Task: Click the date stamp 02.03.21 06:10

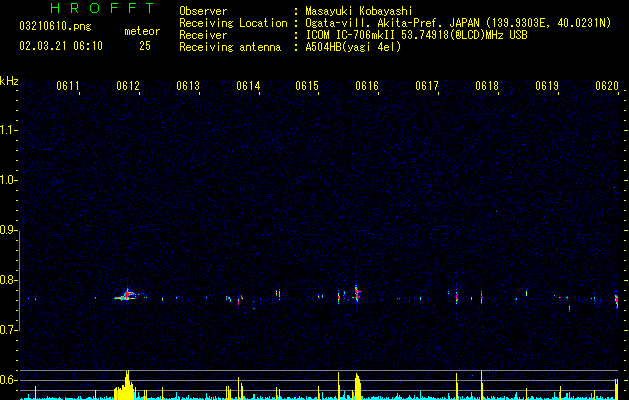Action: (61, 46)
